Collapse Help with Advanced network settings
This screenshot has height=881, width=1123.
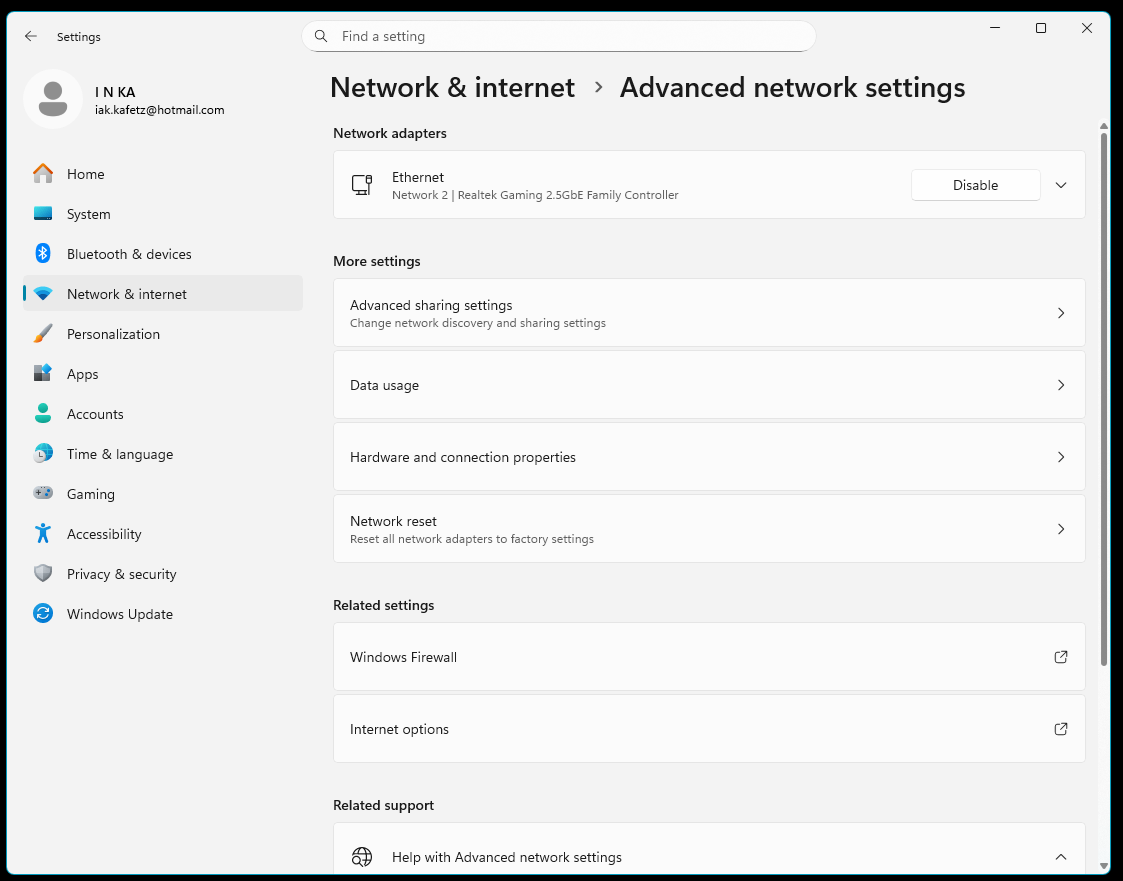(1061, 857)
